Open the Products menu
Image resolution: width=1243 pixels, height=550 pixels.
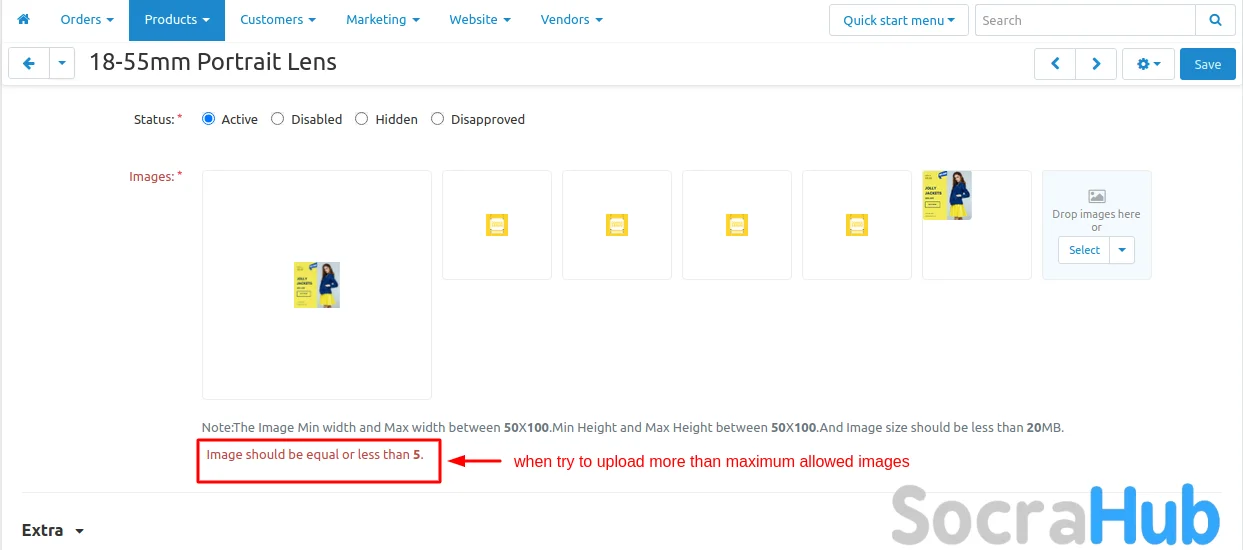(176, 20)
